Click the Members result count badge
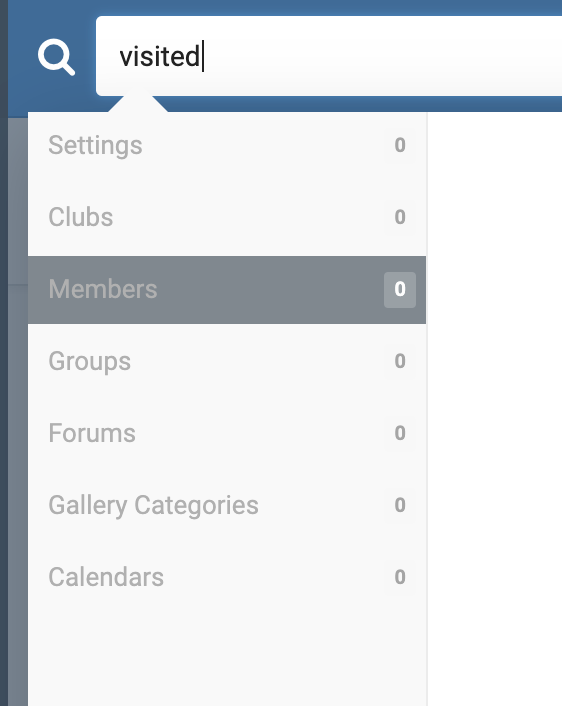Screen dimensions: 562x706 click(400, 290)
